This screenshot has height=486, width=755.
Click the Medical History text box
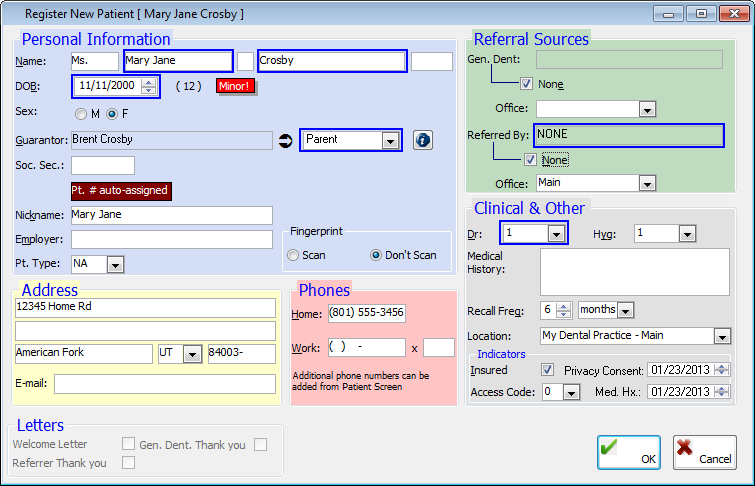pyautogui.click(x=634, y=272)
